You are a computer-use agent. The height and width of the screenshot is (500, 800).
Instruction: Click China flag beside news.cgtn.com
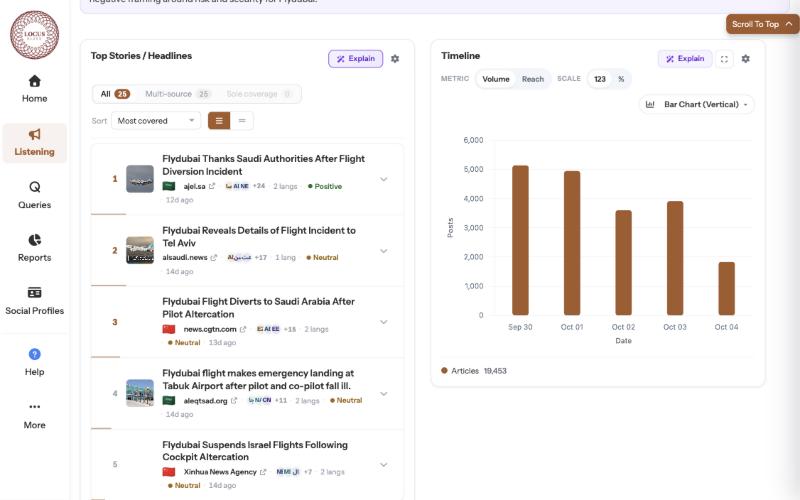[169, 329]
